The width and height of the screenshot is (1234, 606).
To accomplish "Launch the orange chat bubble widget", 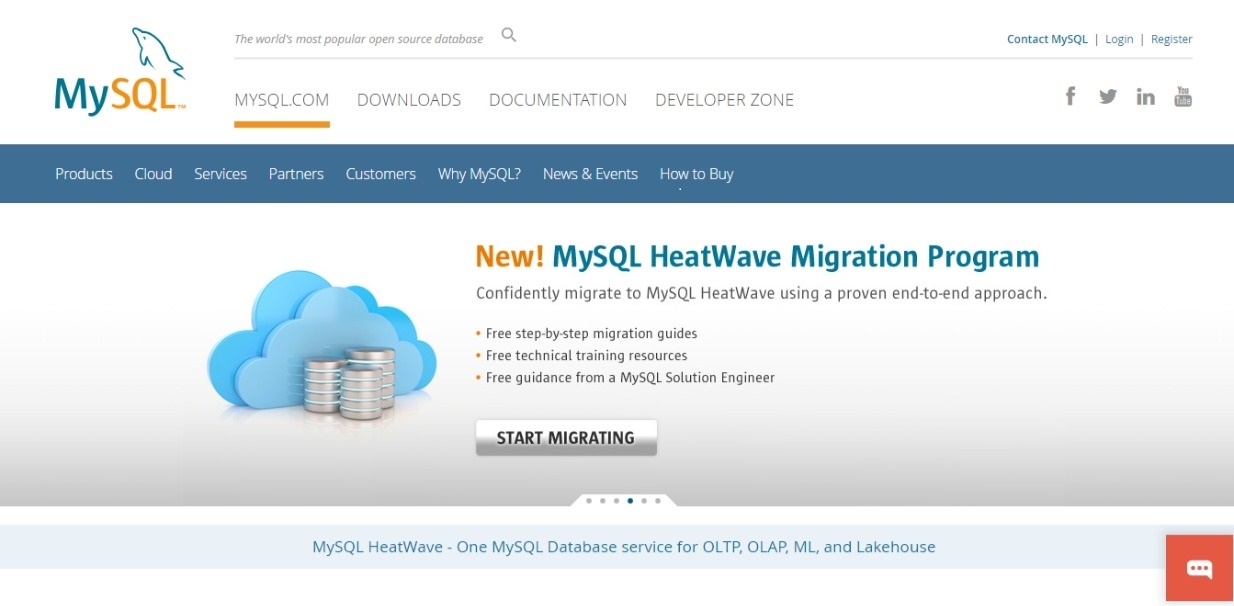I will click(x=1199, y=568).
